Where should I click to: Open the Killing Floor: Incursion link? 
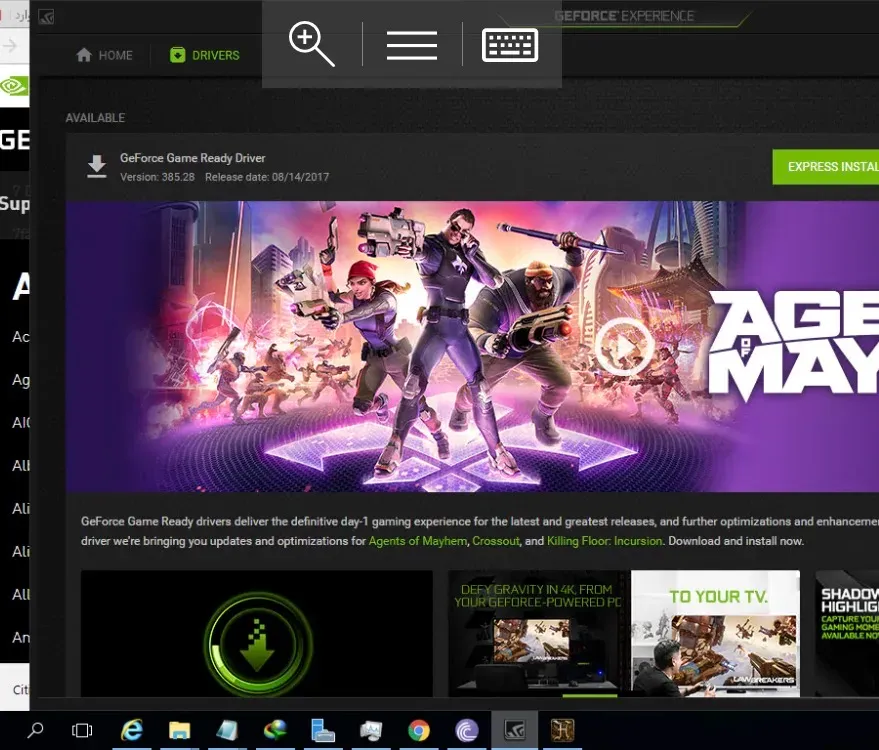pos(604,541)
